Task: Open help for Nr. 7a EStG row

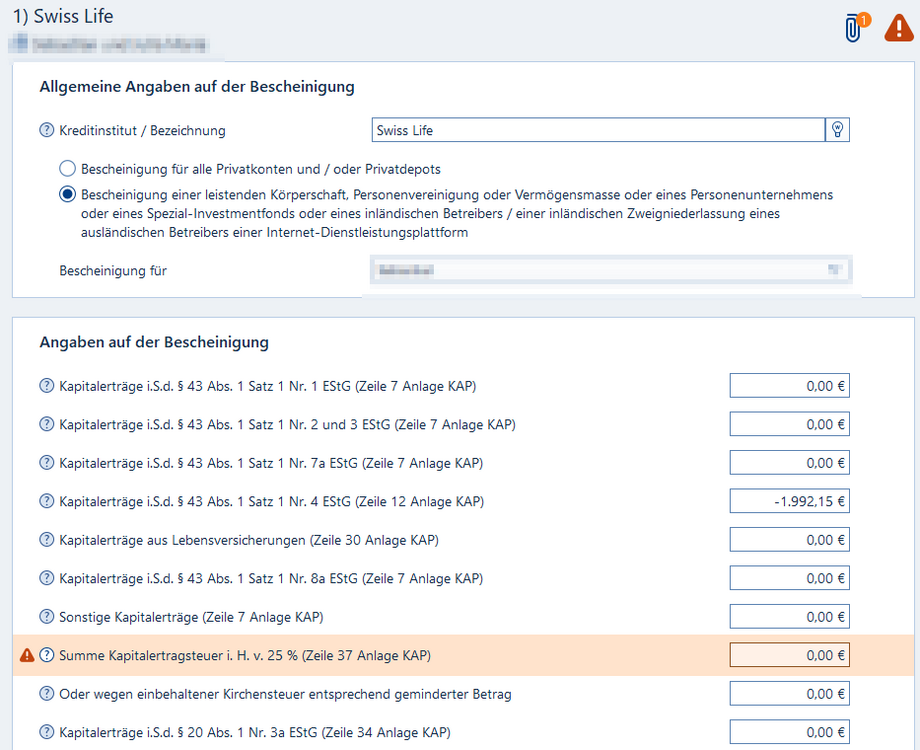Action: (46, 463)
